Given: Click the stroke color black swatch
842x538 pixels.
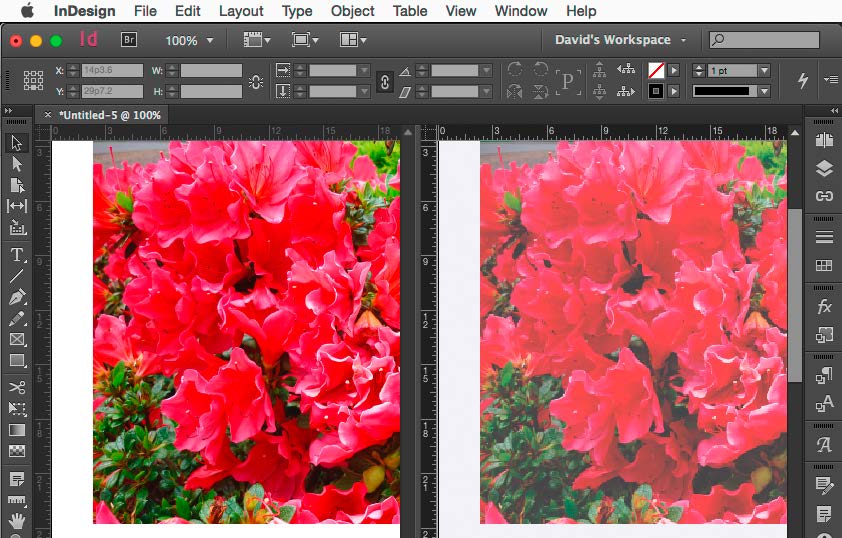Looking at the screenshot, I should [656, 91].
